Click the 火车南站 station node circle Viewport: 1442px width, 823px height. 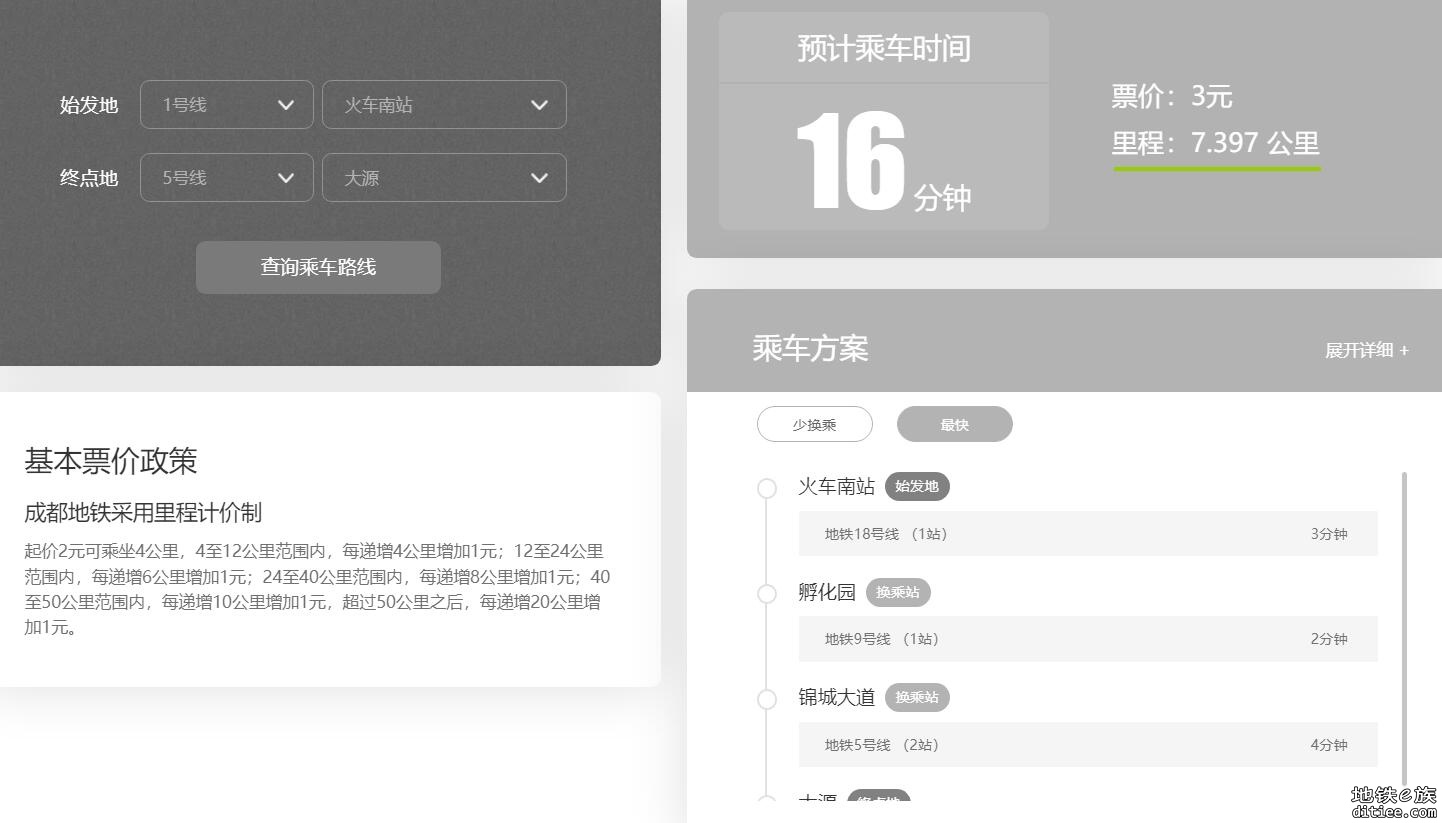click(x=767, y=488)
